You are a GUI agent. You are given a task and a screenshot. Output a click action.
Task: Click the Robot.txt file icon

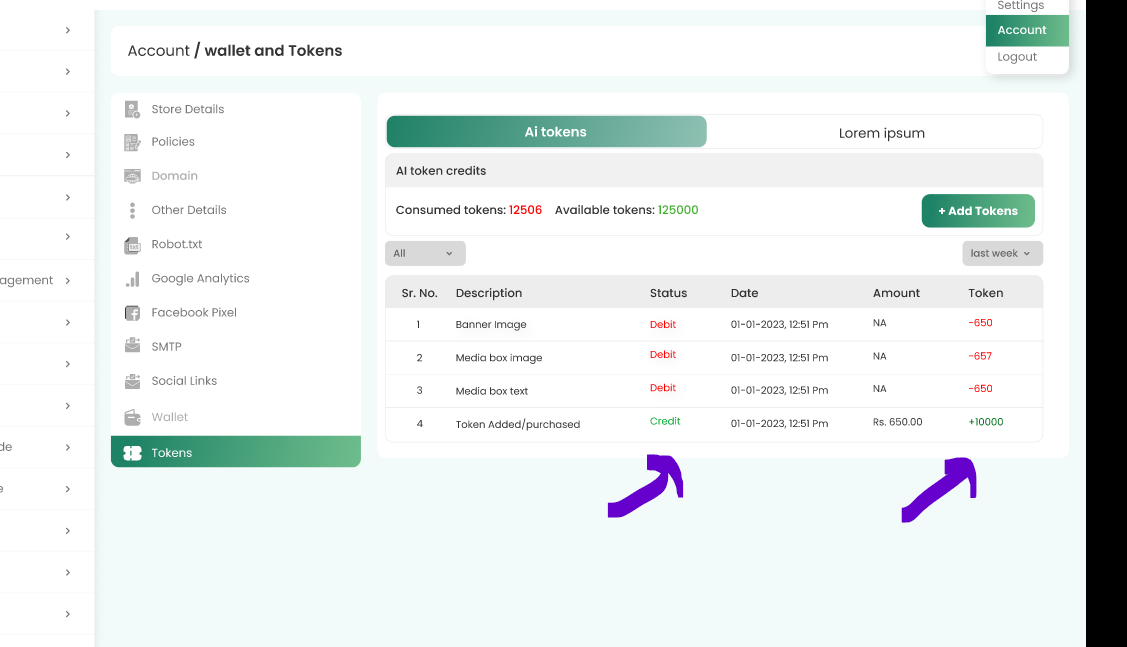[x=132, y=245]
